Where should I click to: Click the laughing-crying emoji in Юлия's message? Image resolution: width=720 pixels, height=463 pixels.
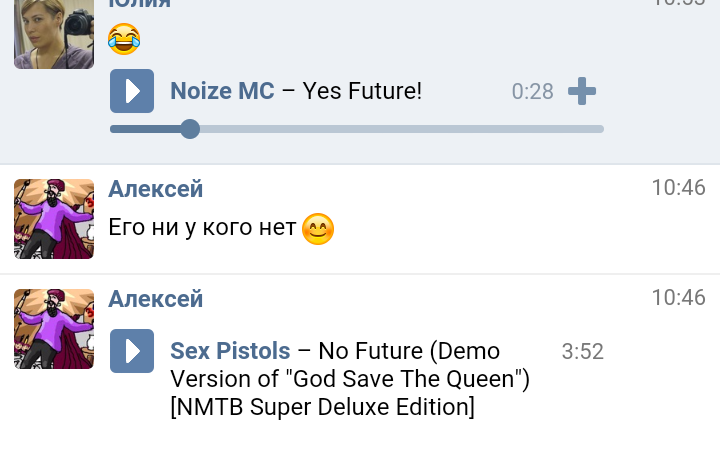click(x=124, y=39)
